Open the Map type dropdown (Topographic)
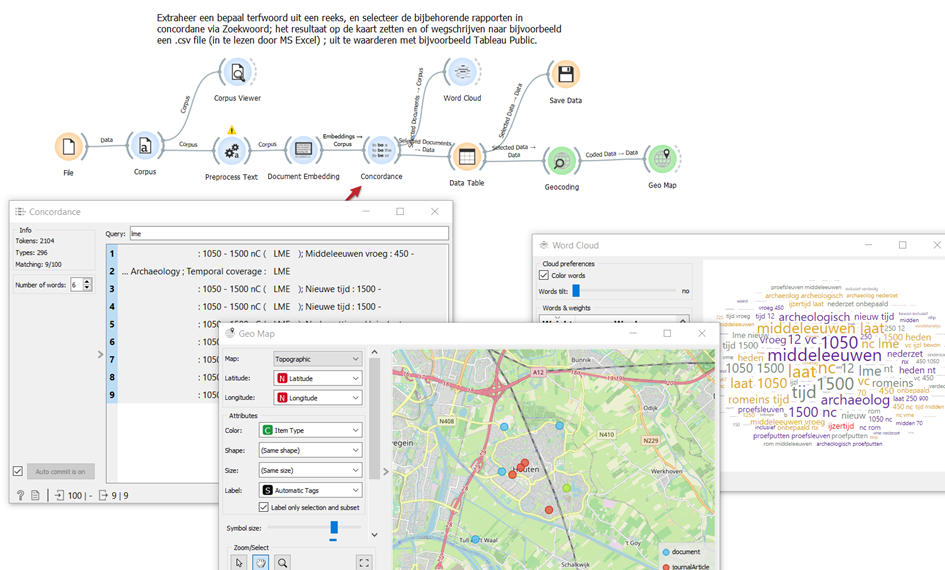The image size is (945, 570). tap(317, 358)
